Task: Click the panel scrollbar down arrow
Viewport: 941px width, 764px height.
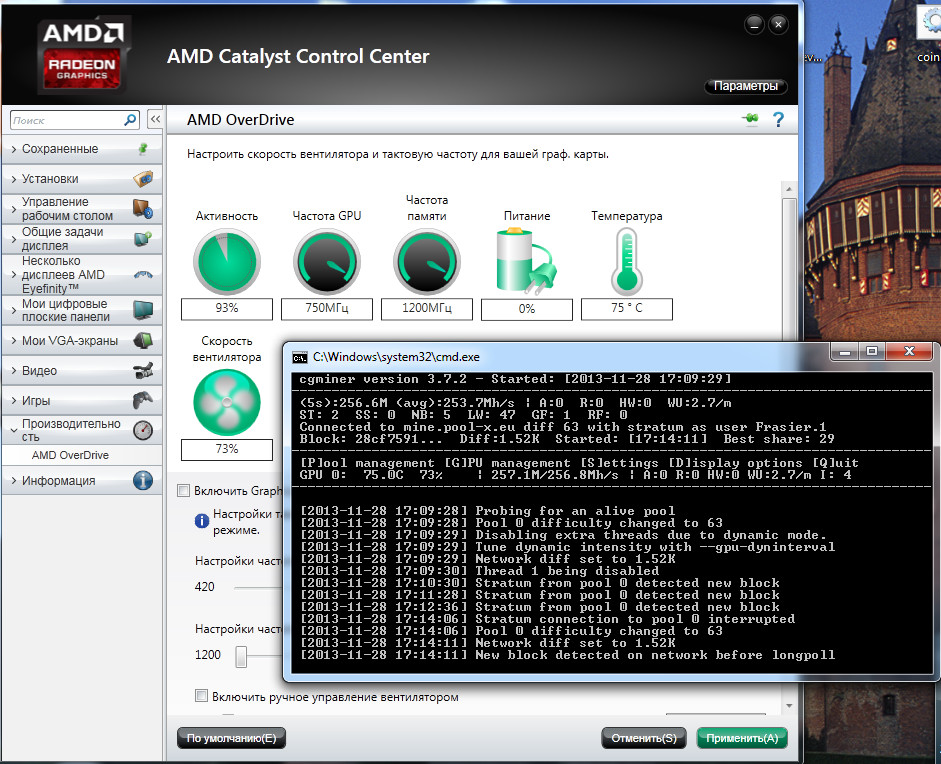Action: 789,706
